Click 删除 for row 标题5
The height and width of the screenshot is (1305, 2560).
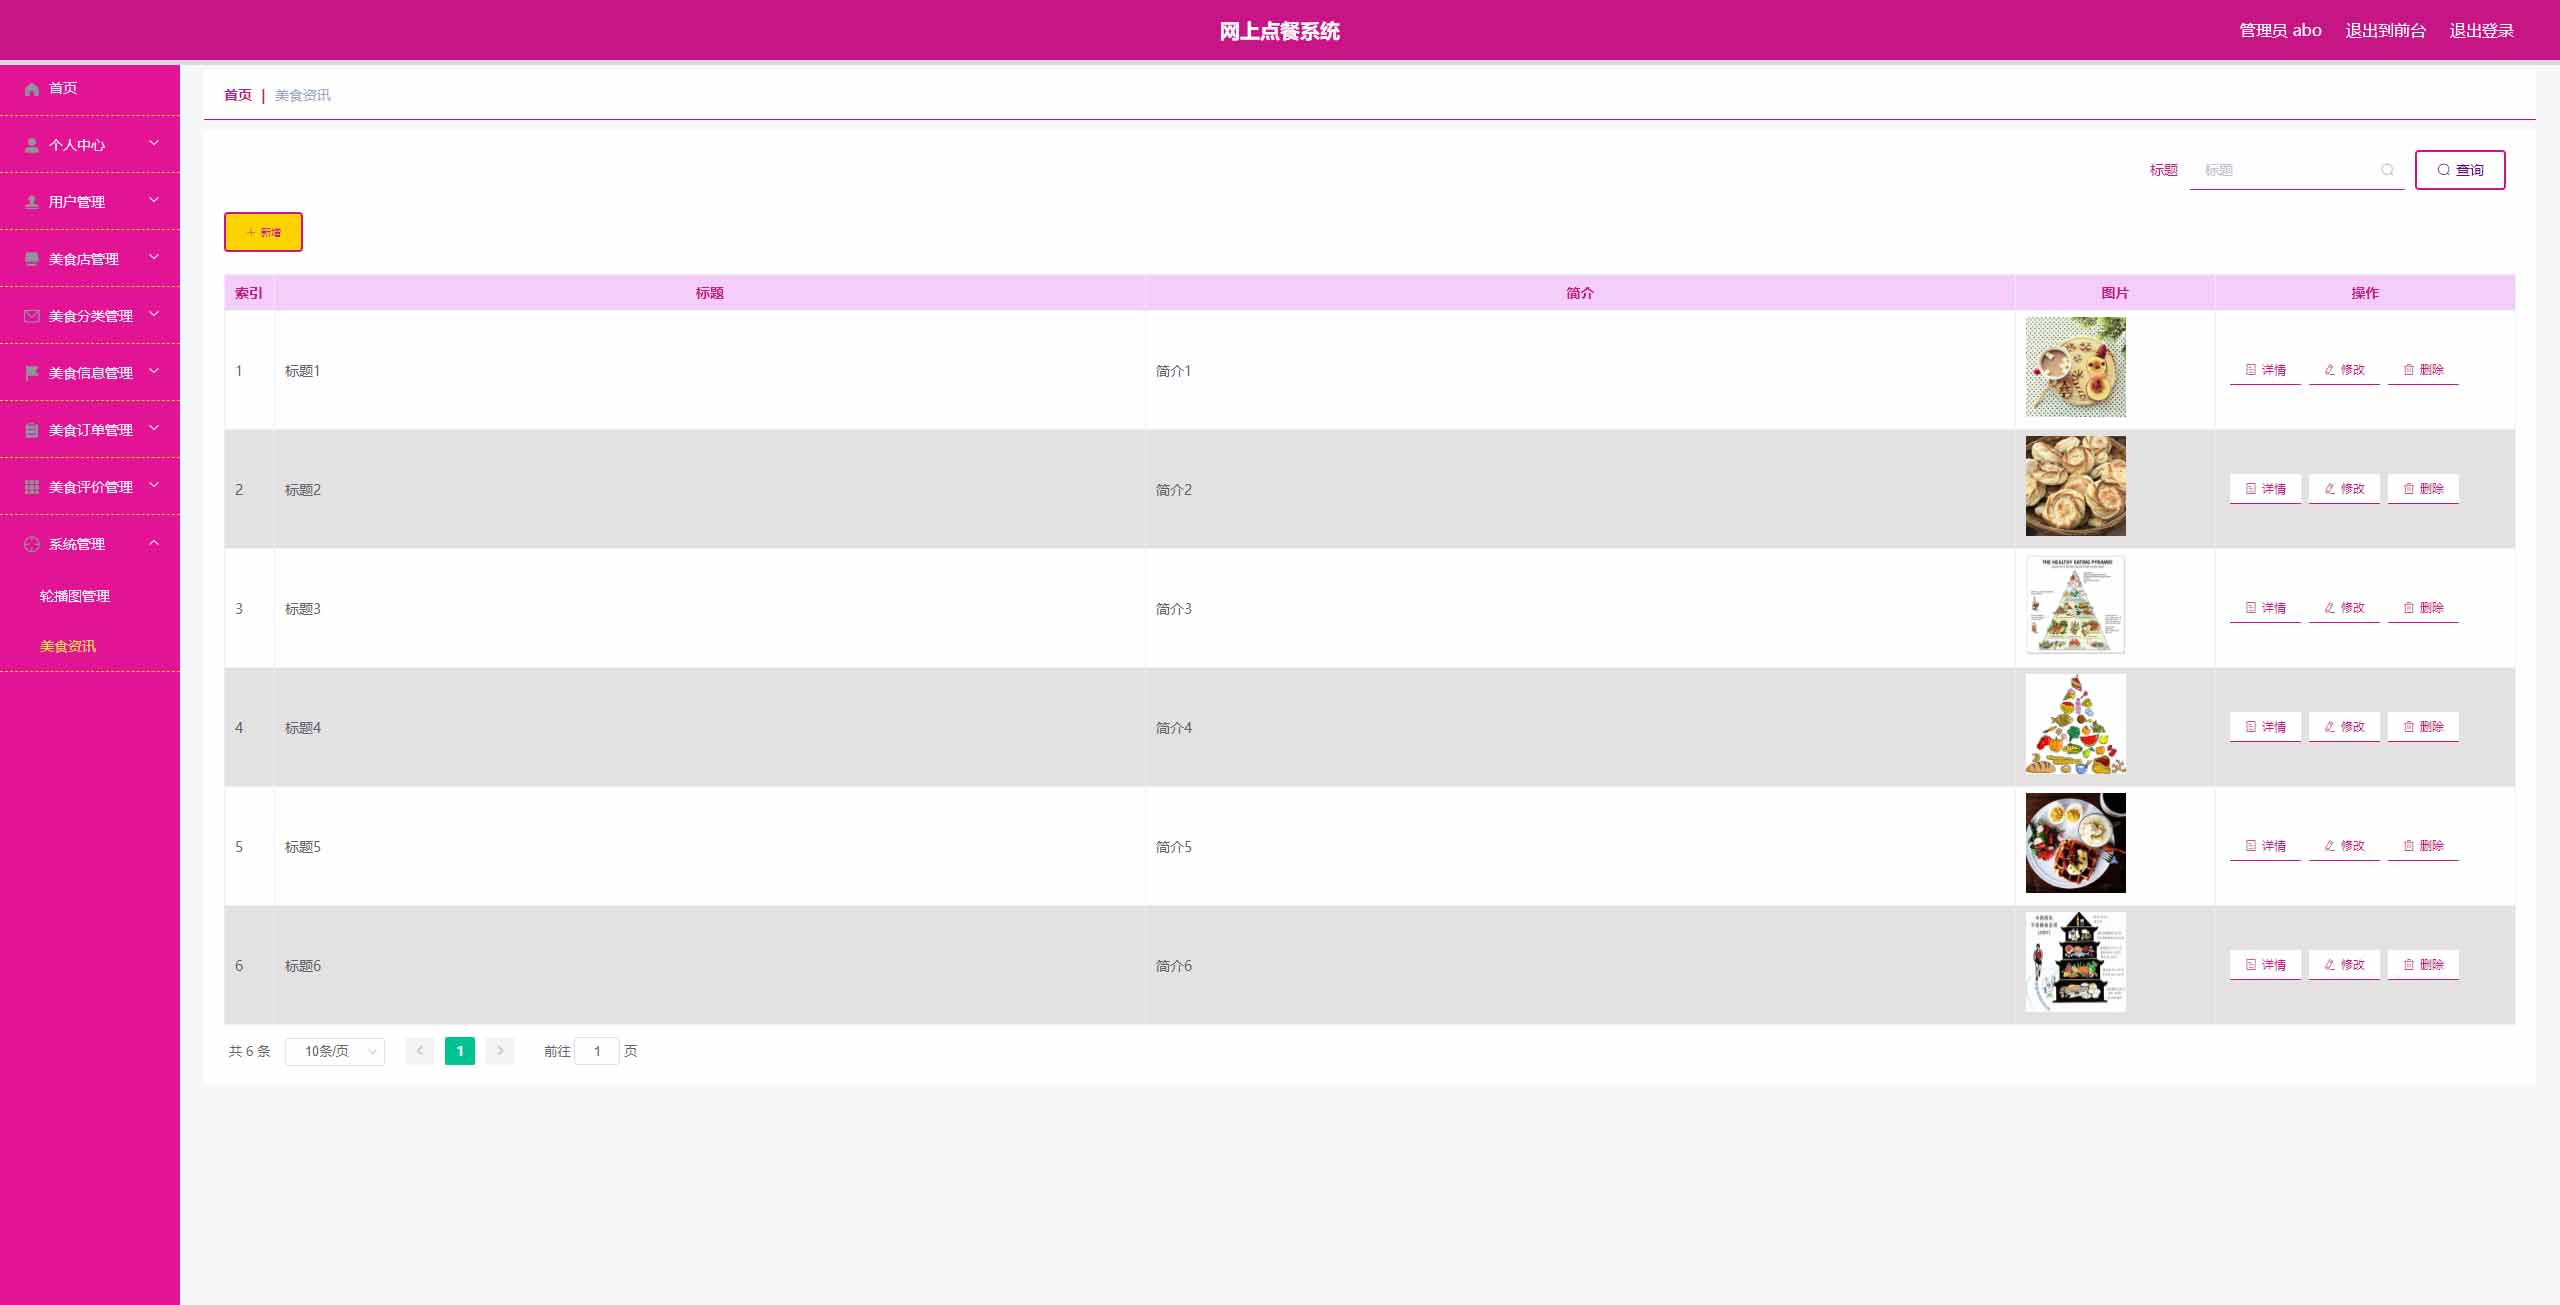click(x=2423, y=846)
